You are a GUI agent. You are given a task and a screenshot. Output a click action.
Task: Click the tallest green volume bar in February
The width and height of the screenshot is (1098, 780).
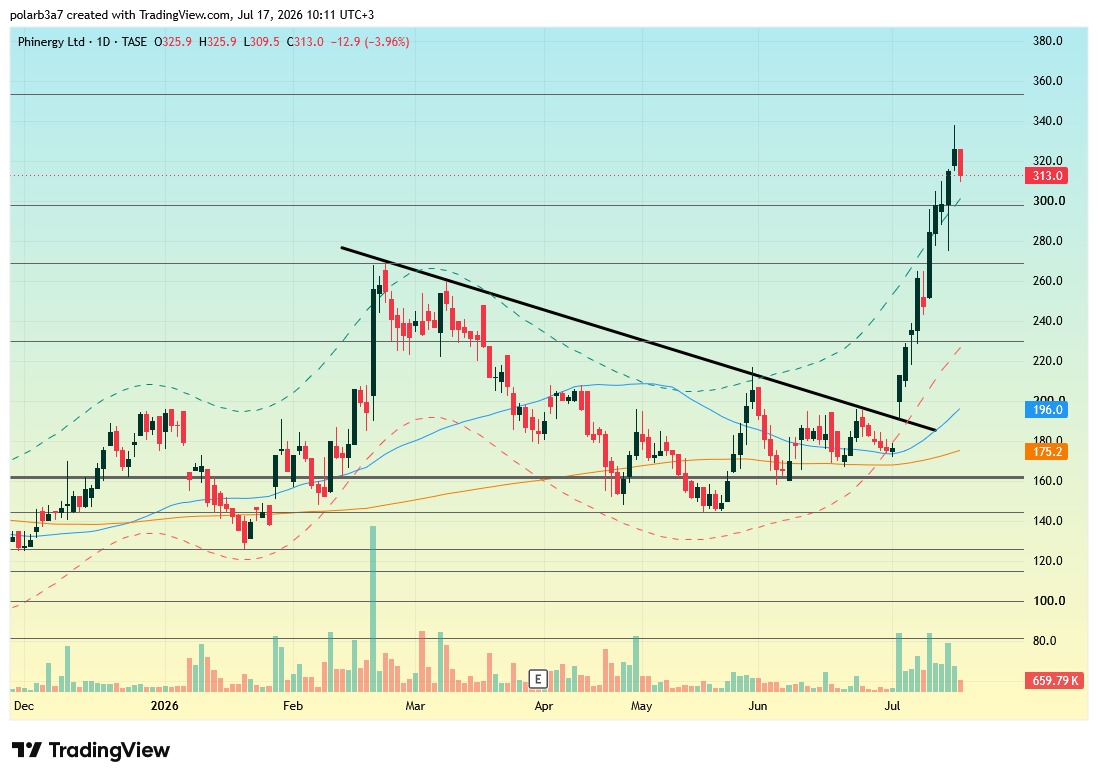tap(373, 609)
